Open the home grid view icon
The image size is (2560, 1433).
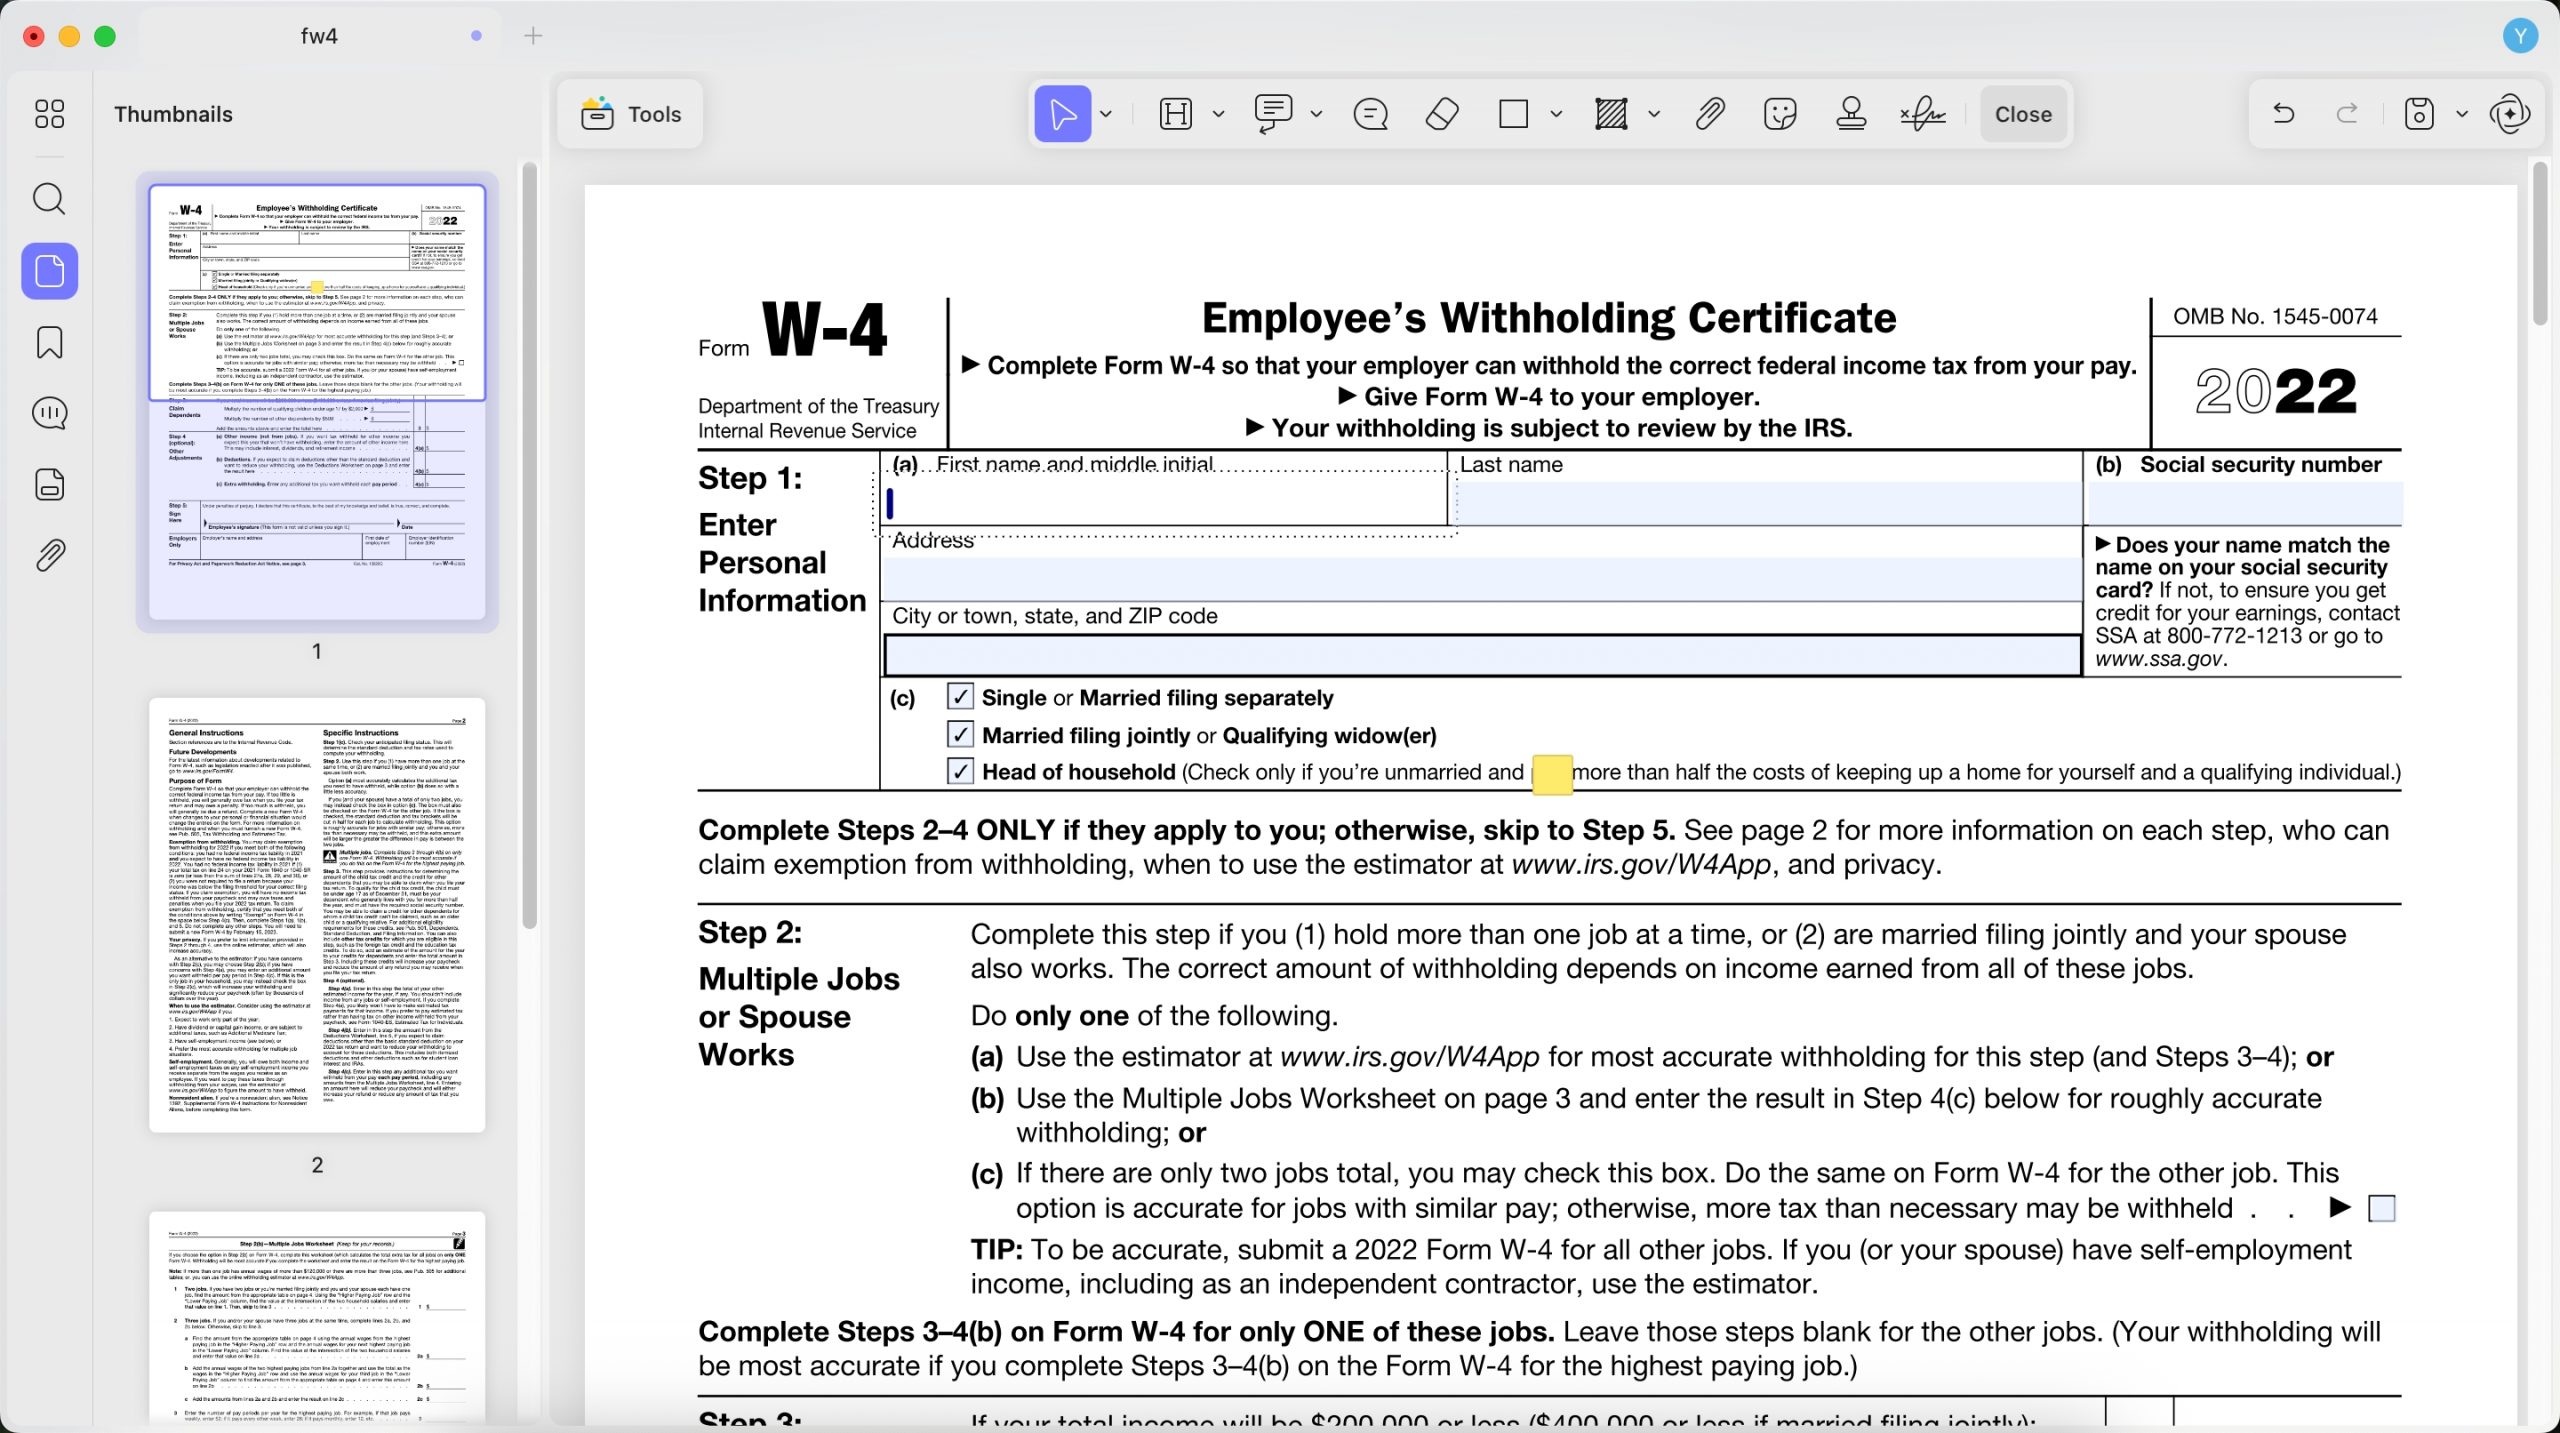coord(49,114)
